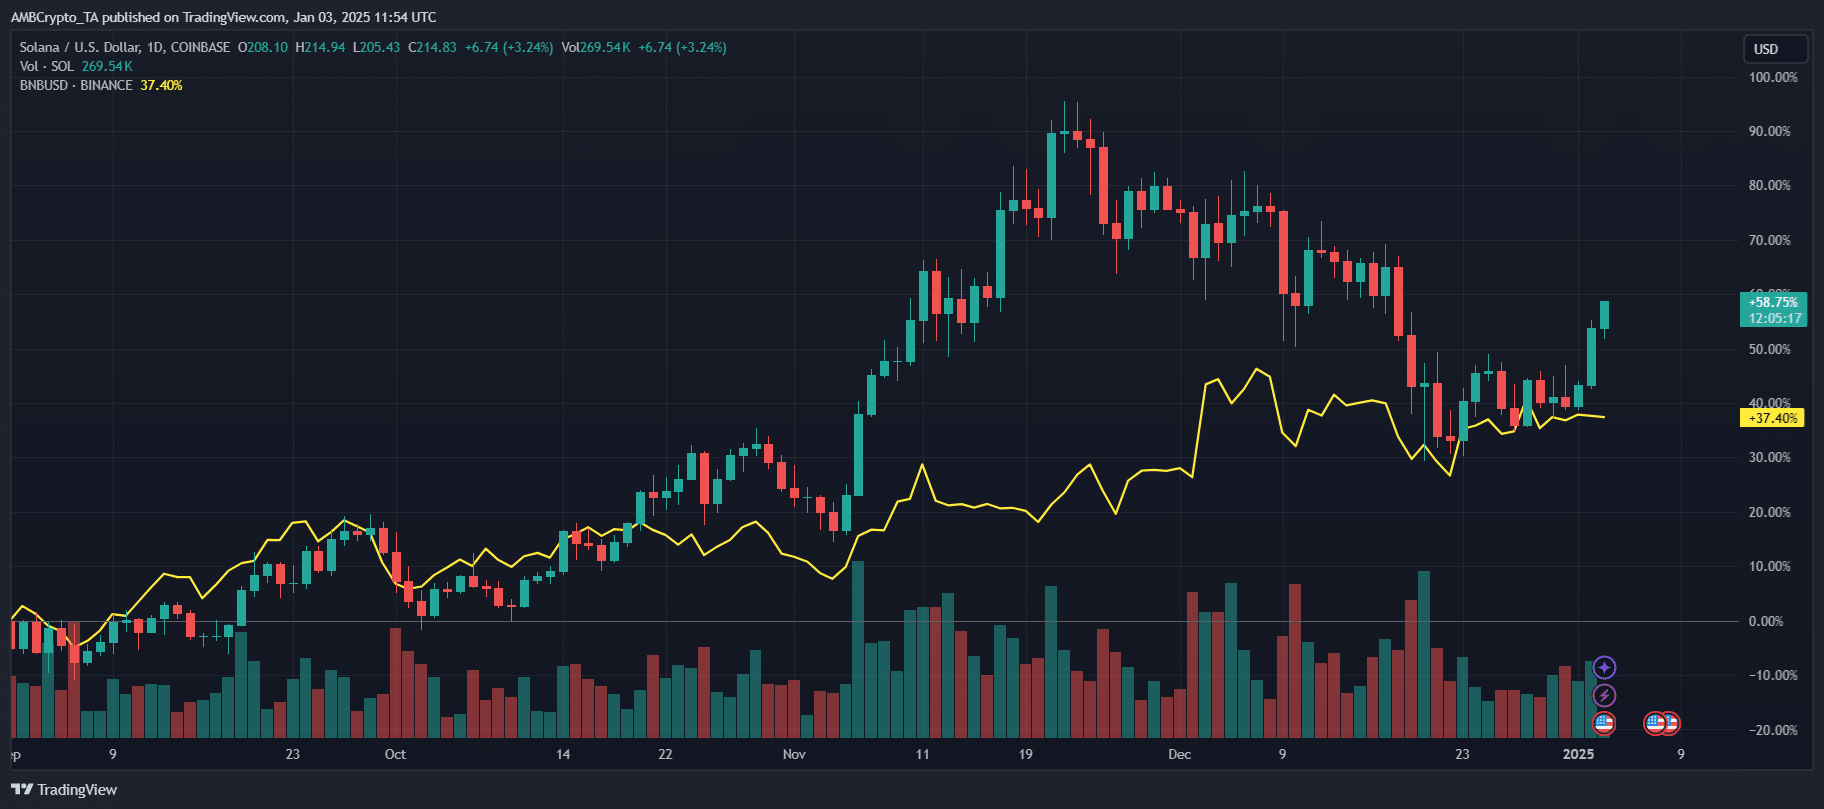Select the BNBUSD · BINANCE comparison legend
This screenshot has height=809, width=1824.
click(76, 85)
